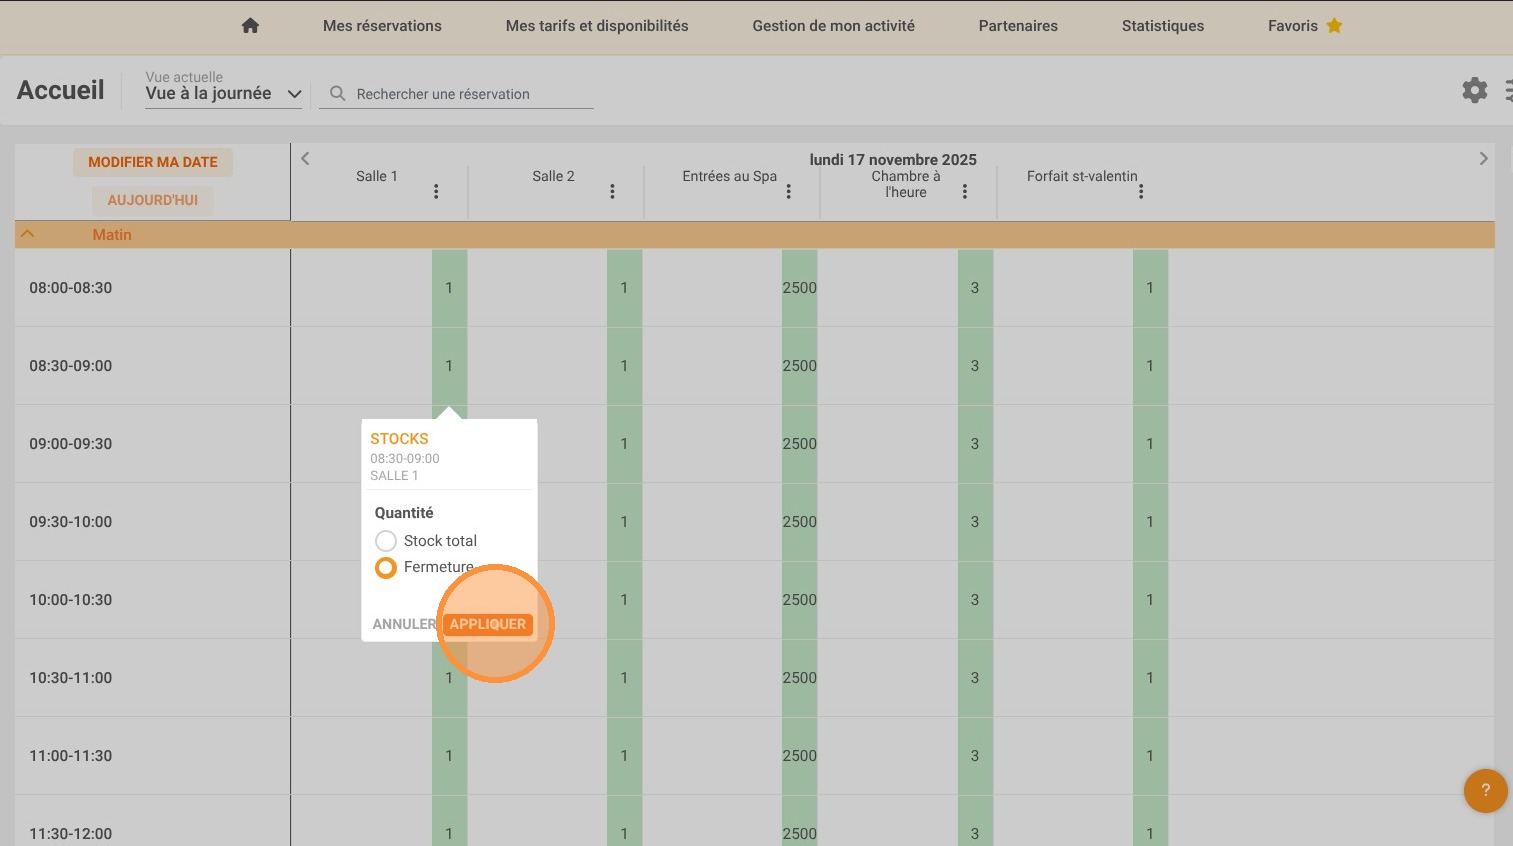Open Forfait st-valentin column options menu

pos(1140,191)
